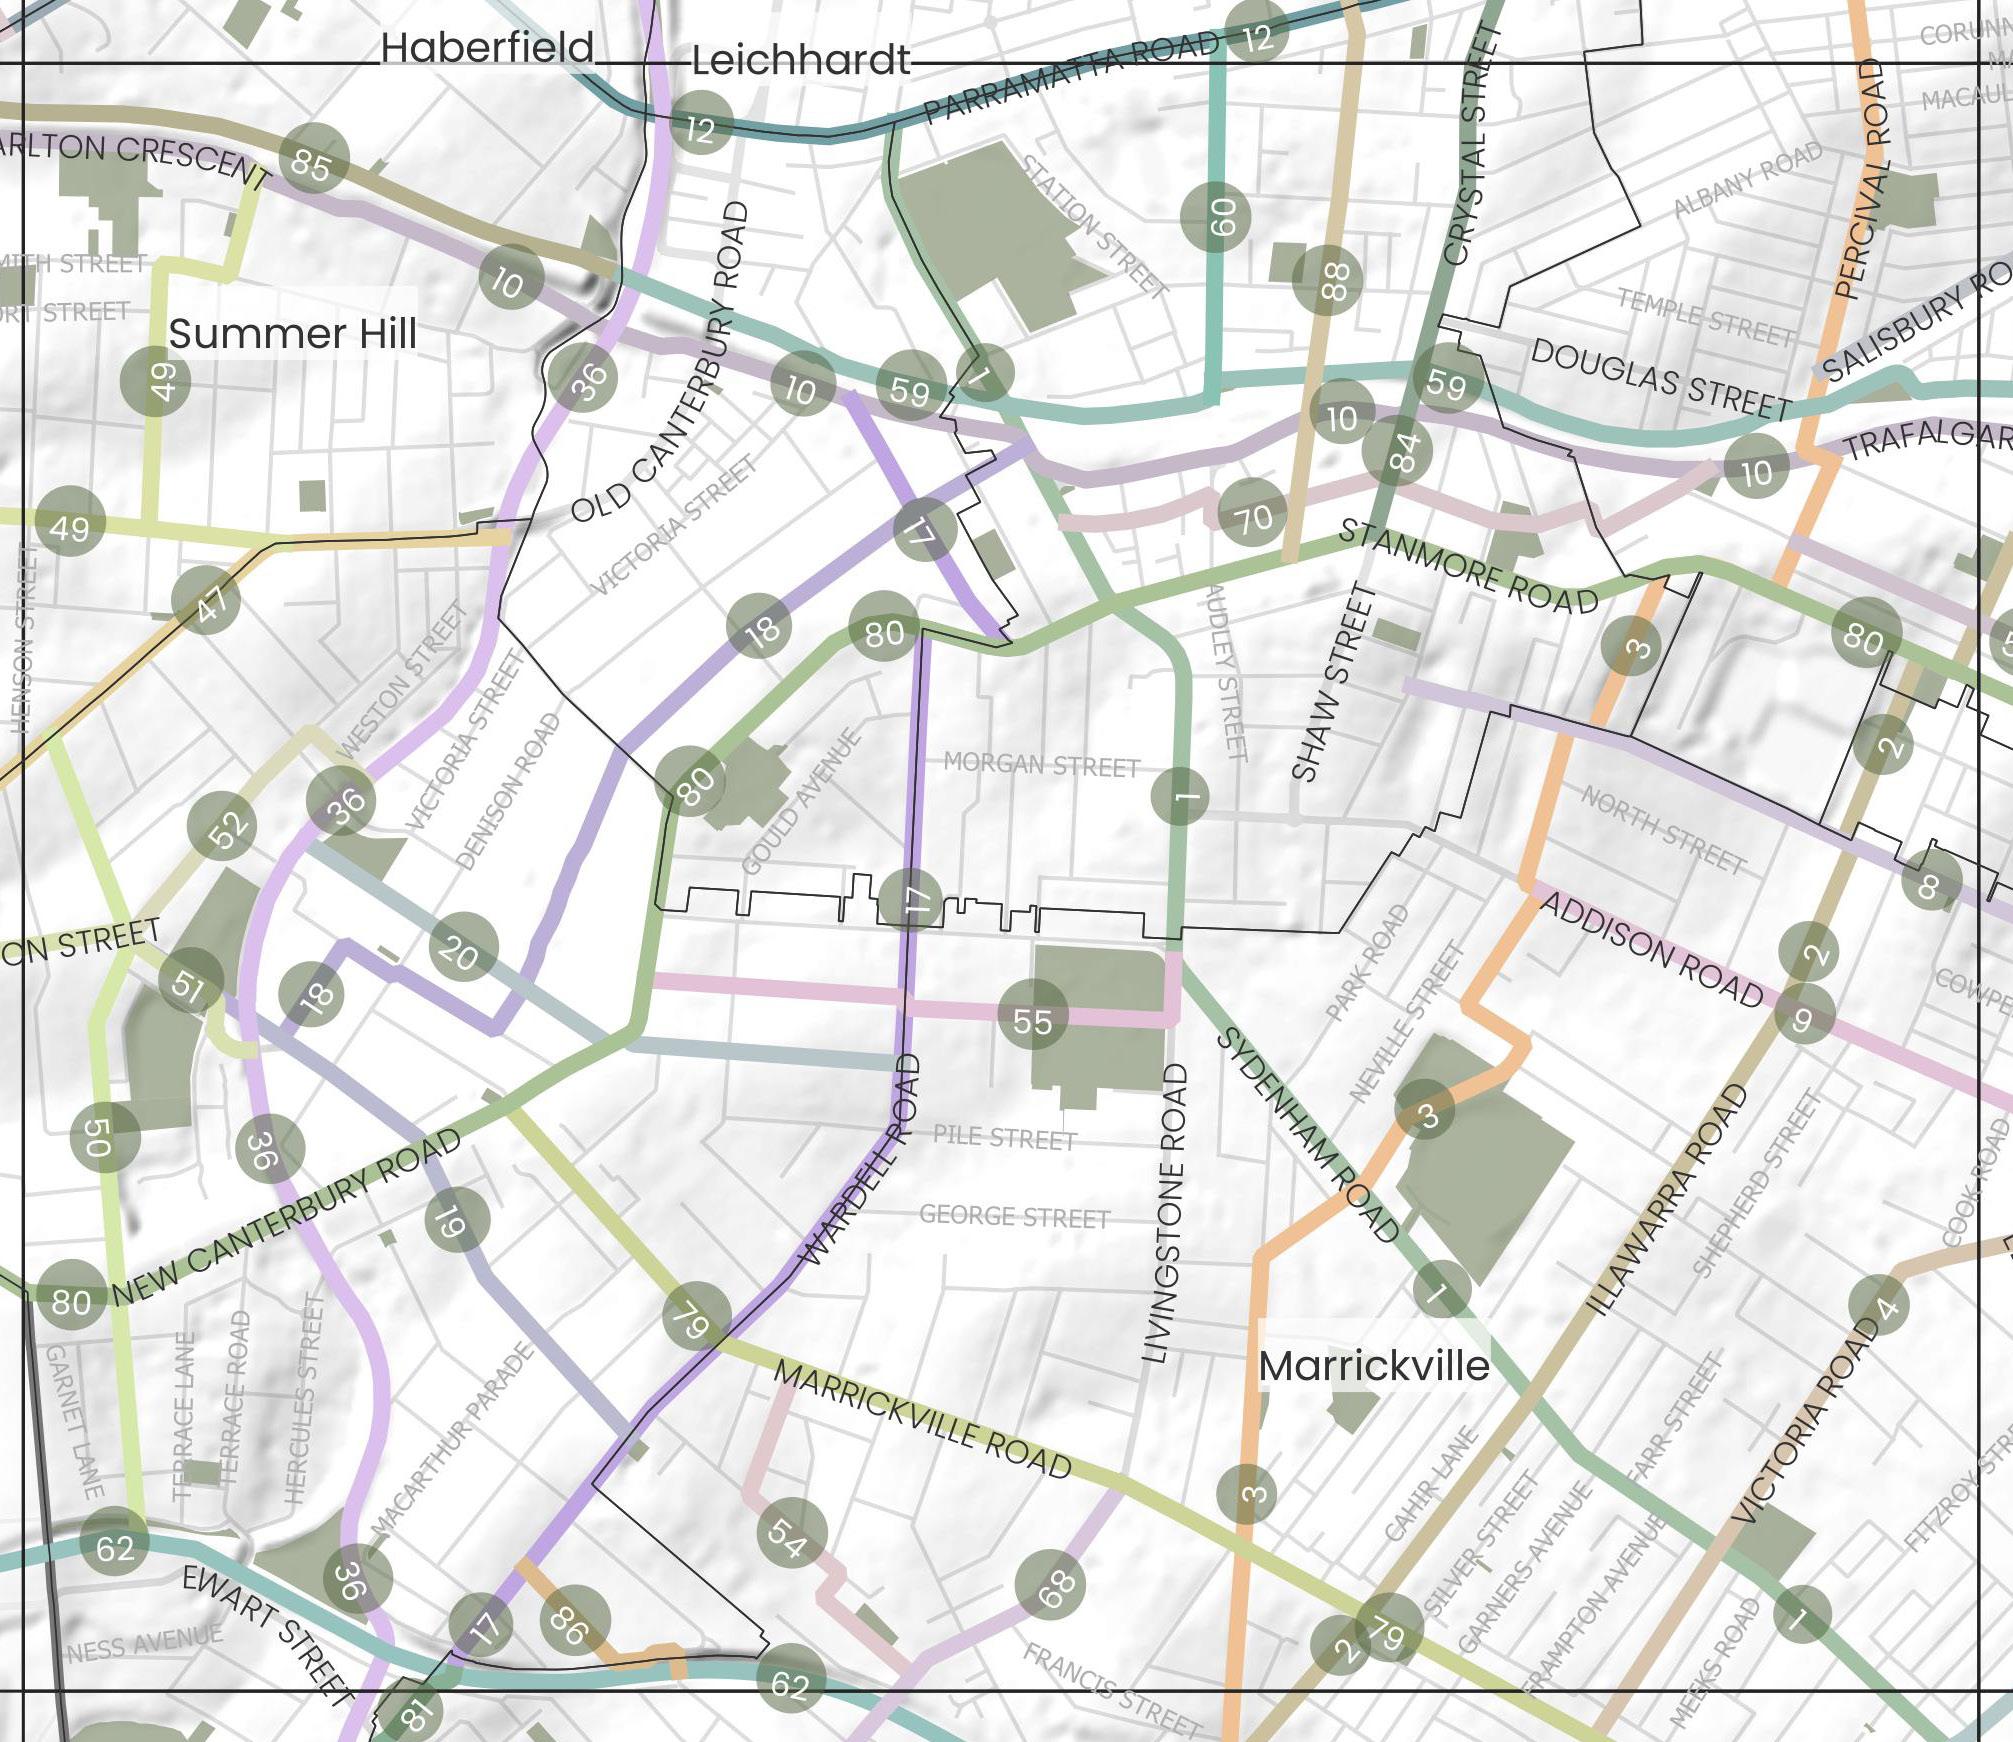Click route marker 4 on Victoria Road
The width and height of the screenshot is (2013, 1742).
[1878, 1305]
